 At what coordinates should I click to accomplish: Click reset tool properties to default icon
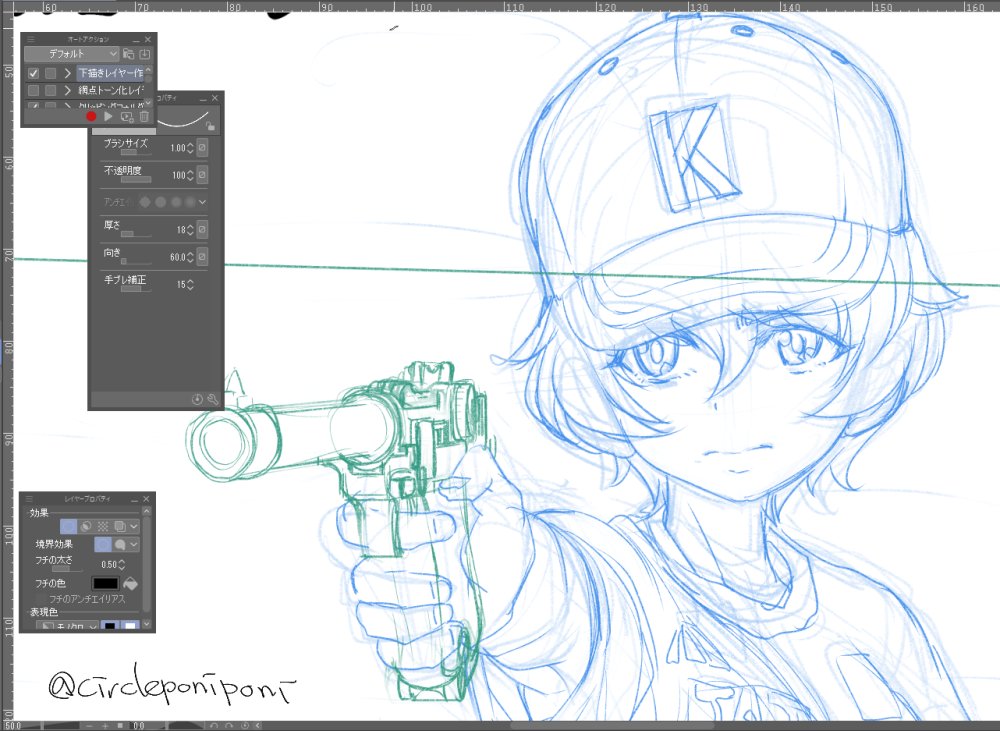(197, 399)
